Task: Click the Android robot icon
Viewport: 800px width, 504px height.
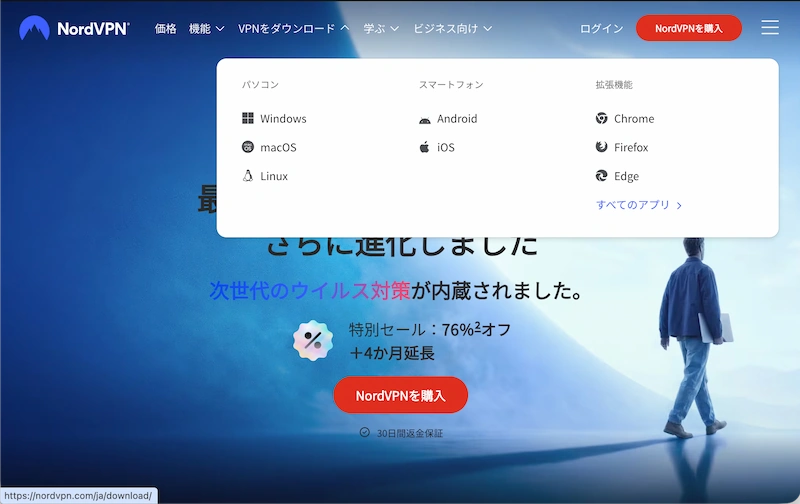Action: click(x=424, y=120)
